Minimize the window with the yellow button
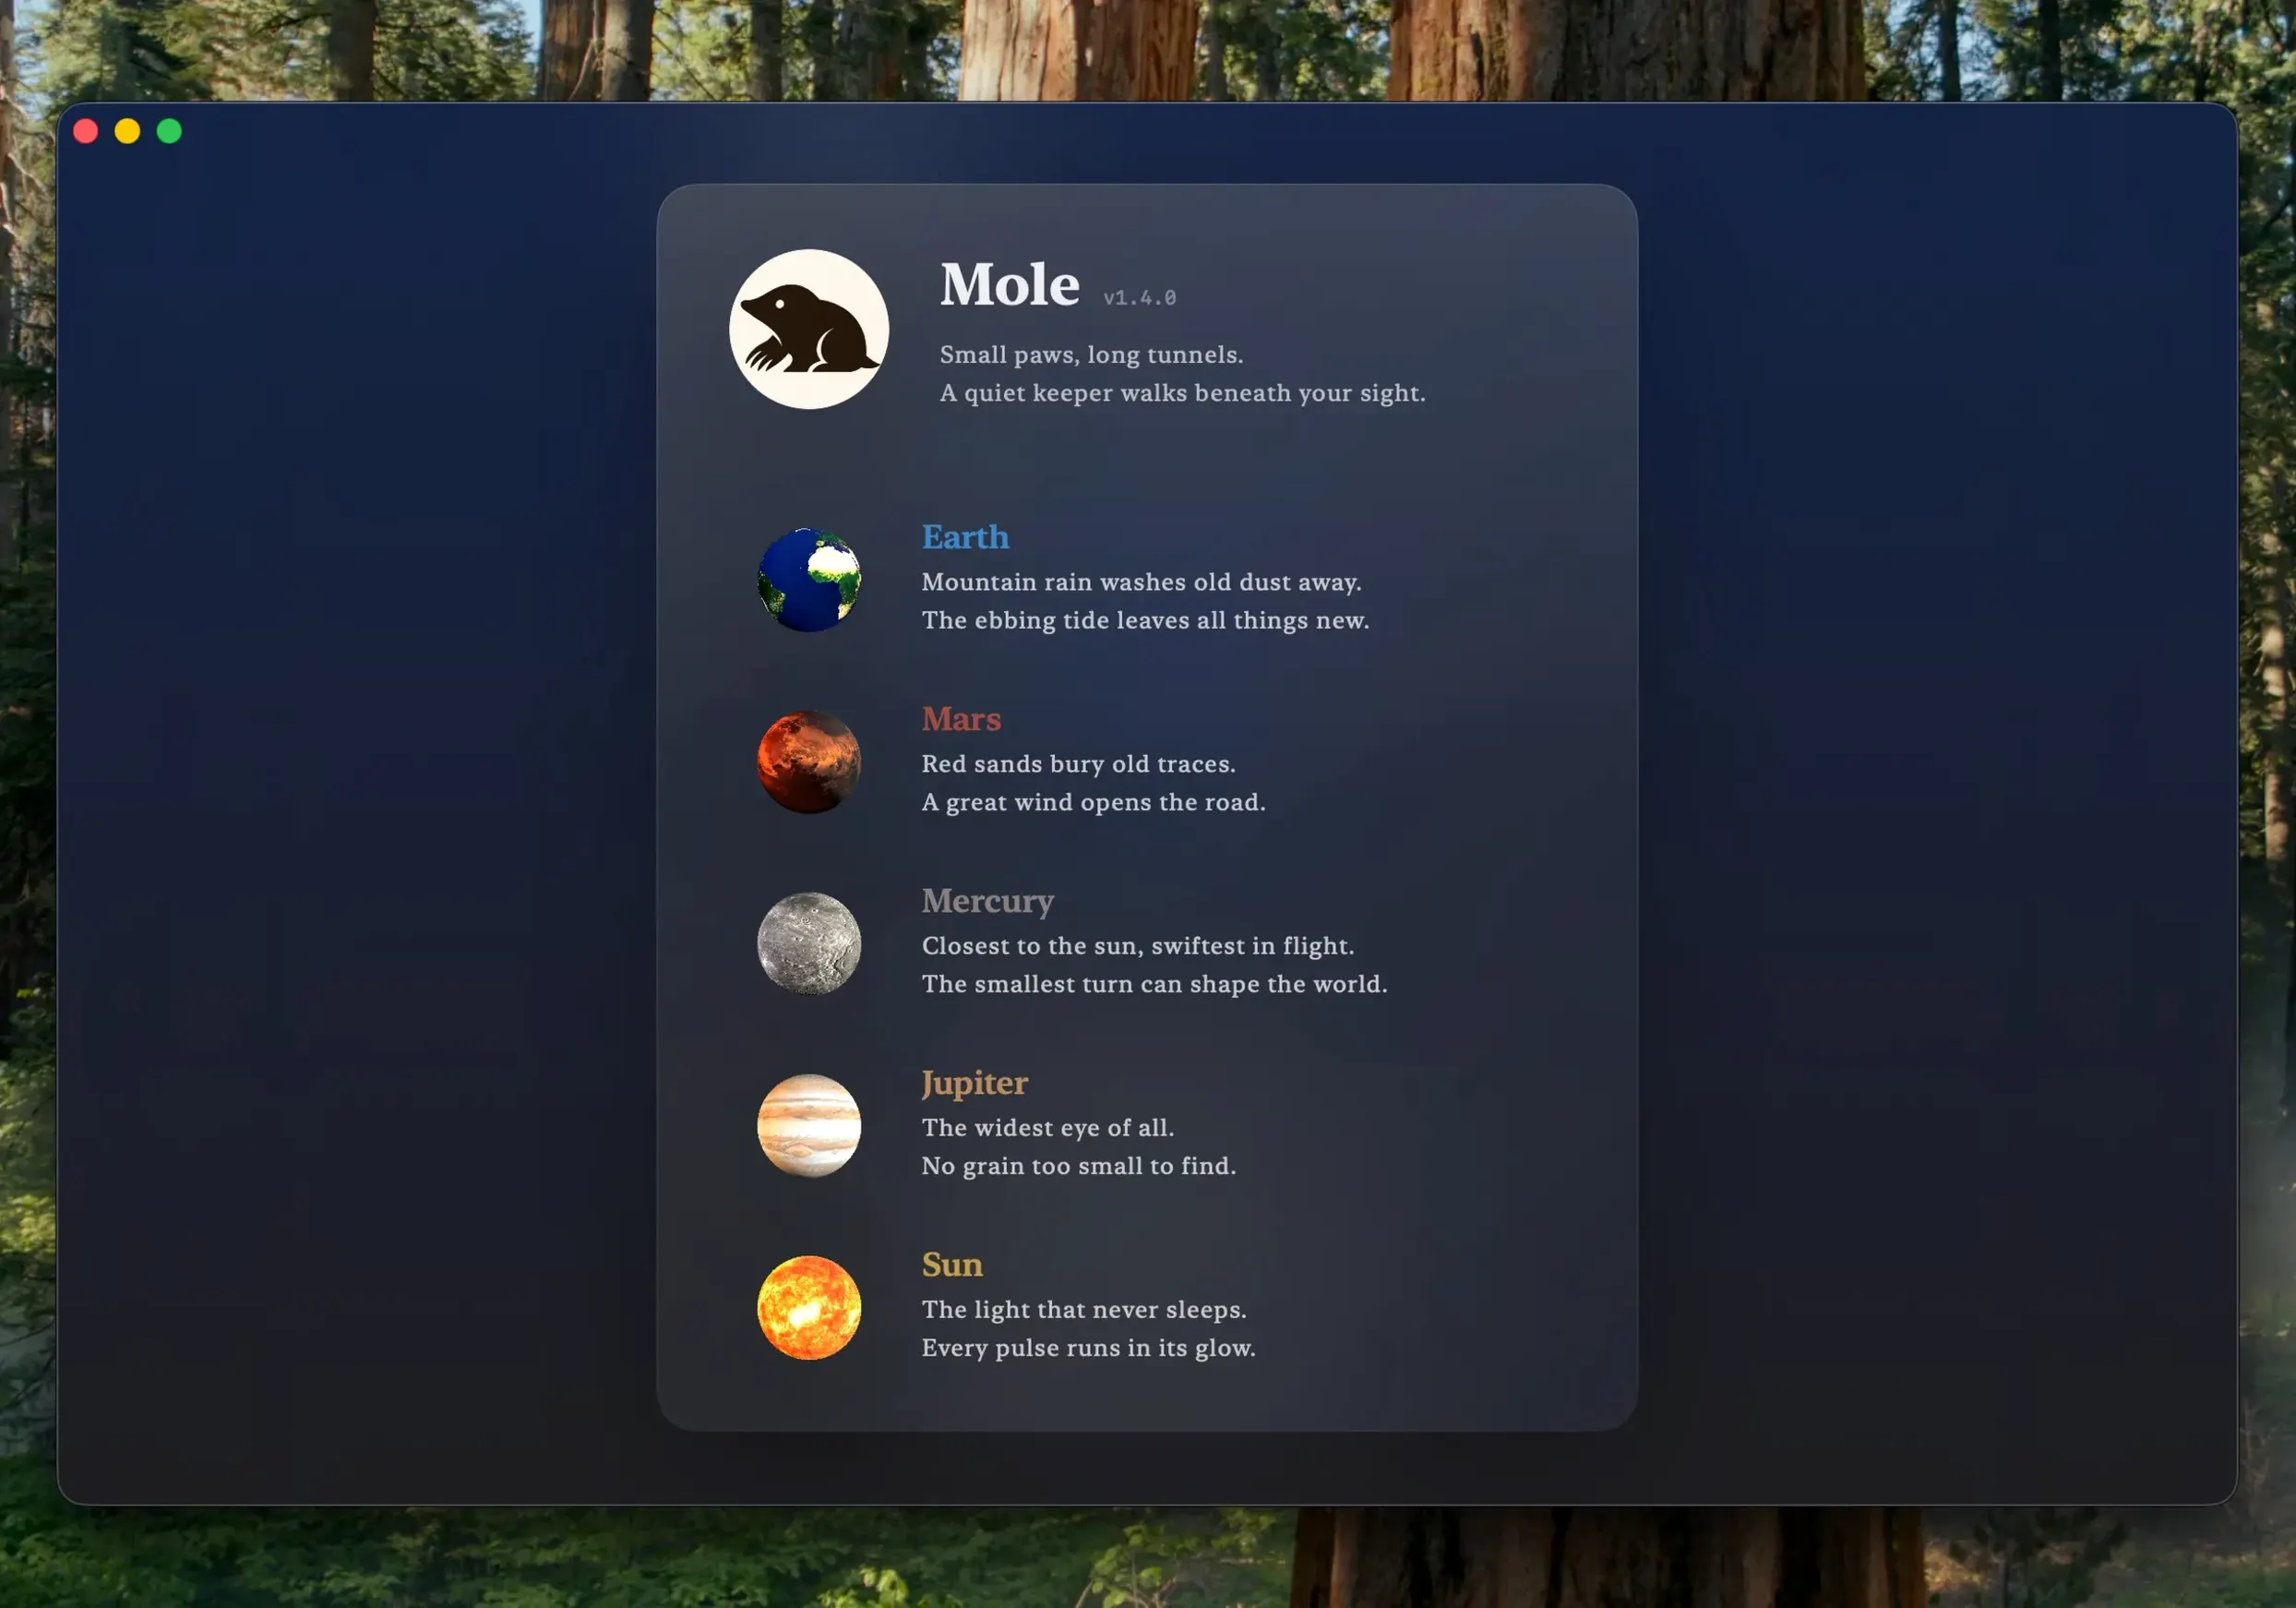The width and height of the screenshot is (2296, 1608). [x=127, y=131]
